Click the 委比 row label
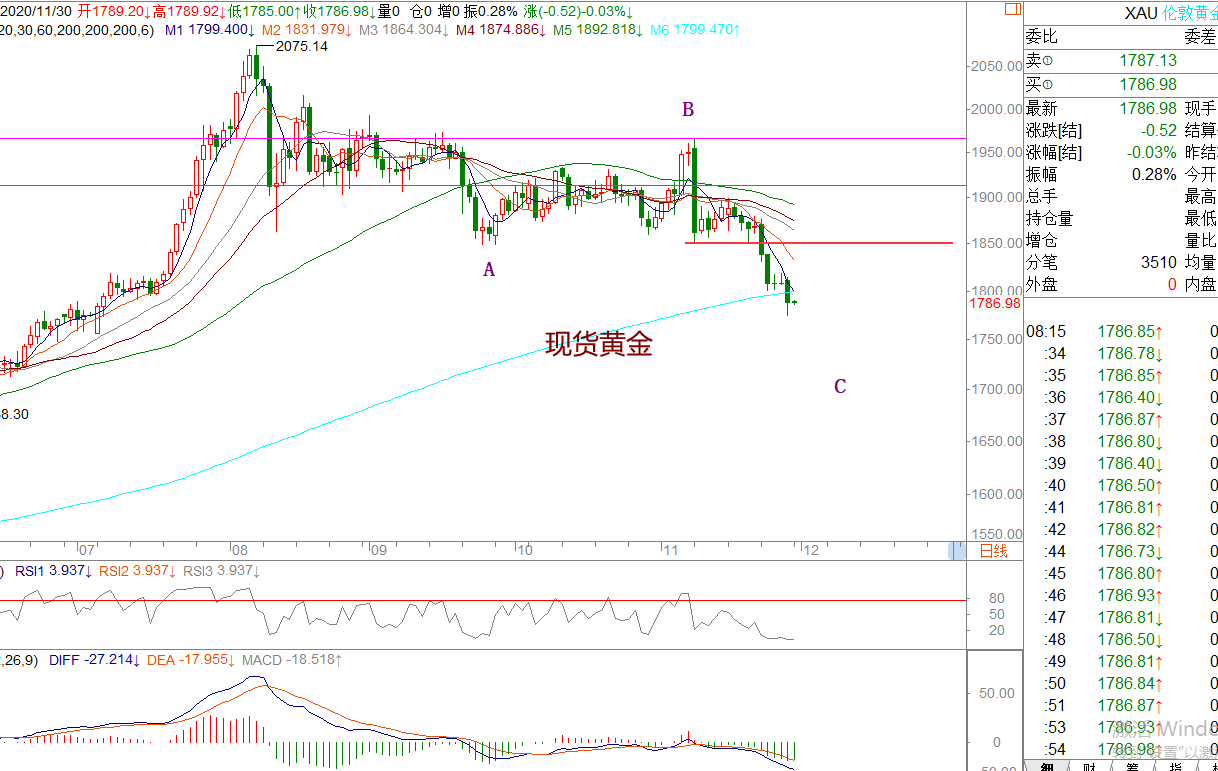The height and width of the screenshot is (771, 1218). click(1041, 37)
